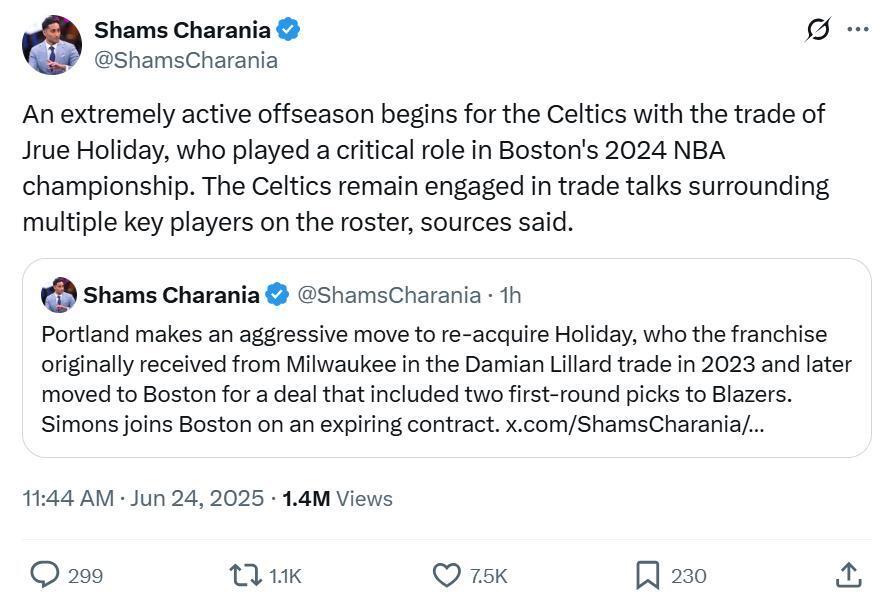Click the 1.1K reposts count
Screen dimensions: 892x600
click(x=285, y=576)
